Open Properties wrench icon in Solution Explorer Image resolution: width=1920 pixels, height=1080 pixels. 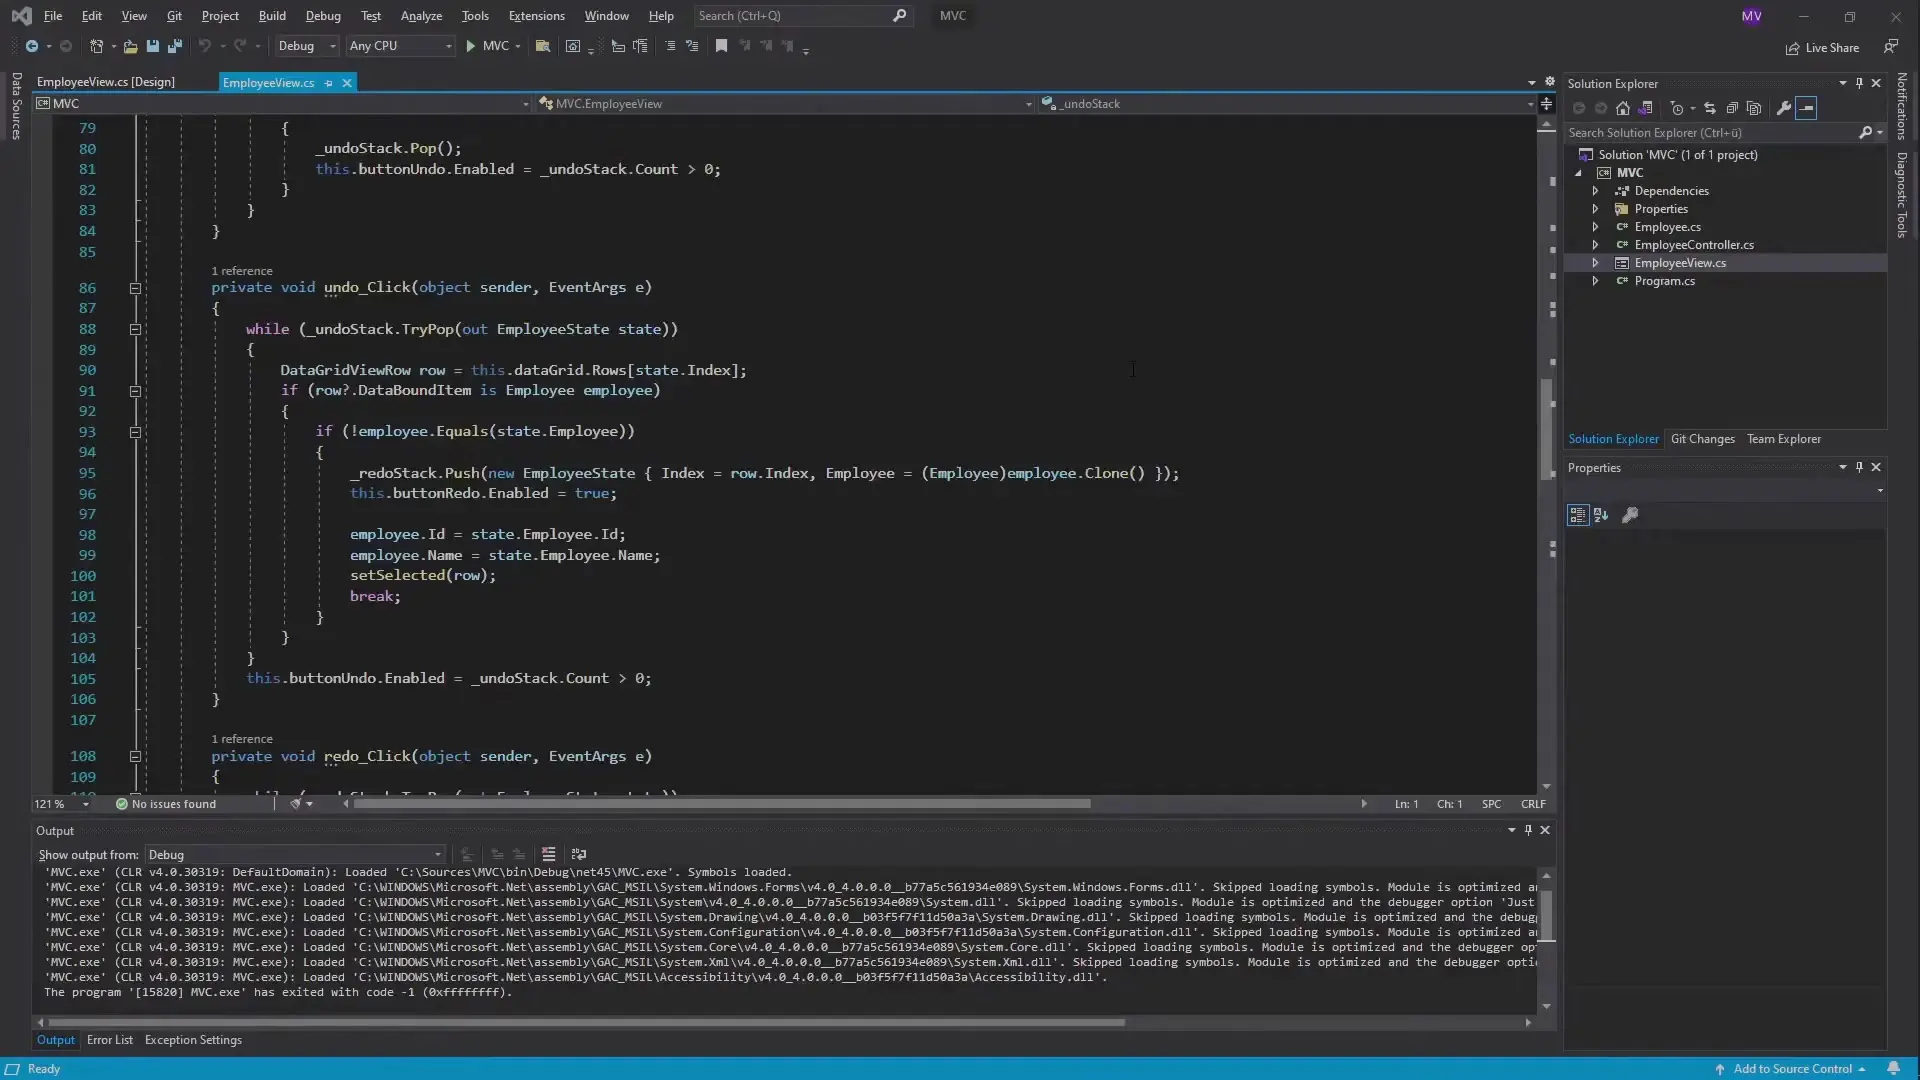click(x=1784, y=108)
